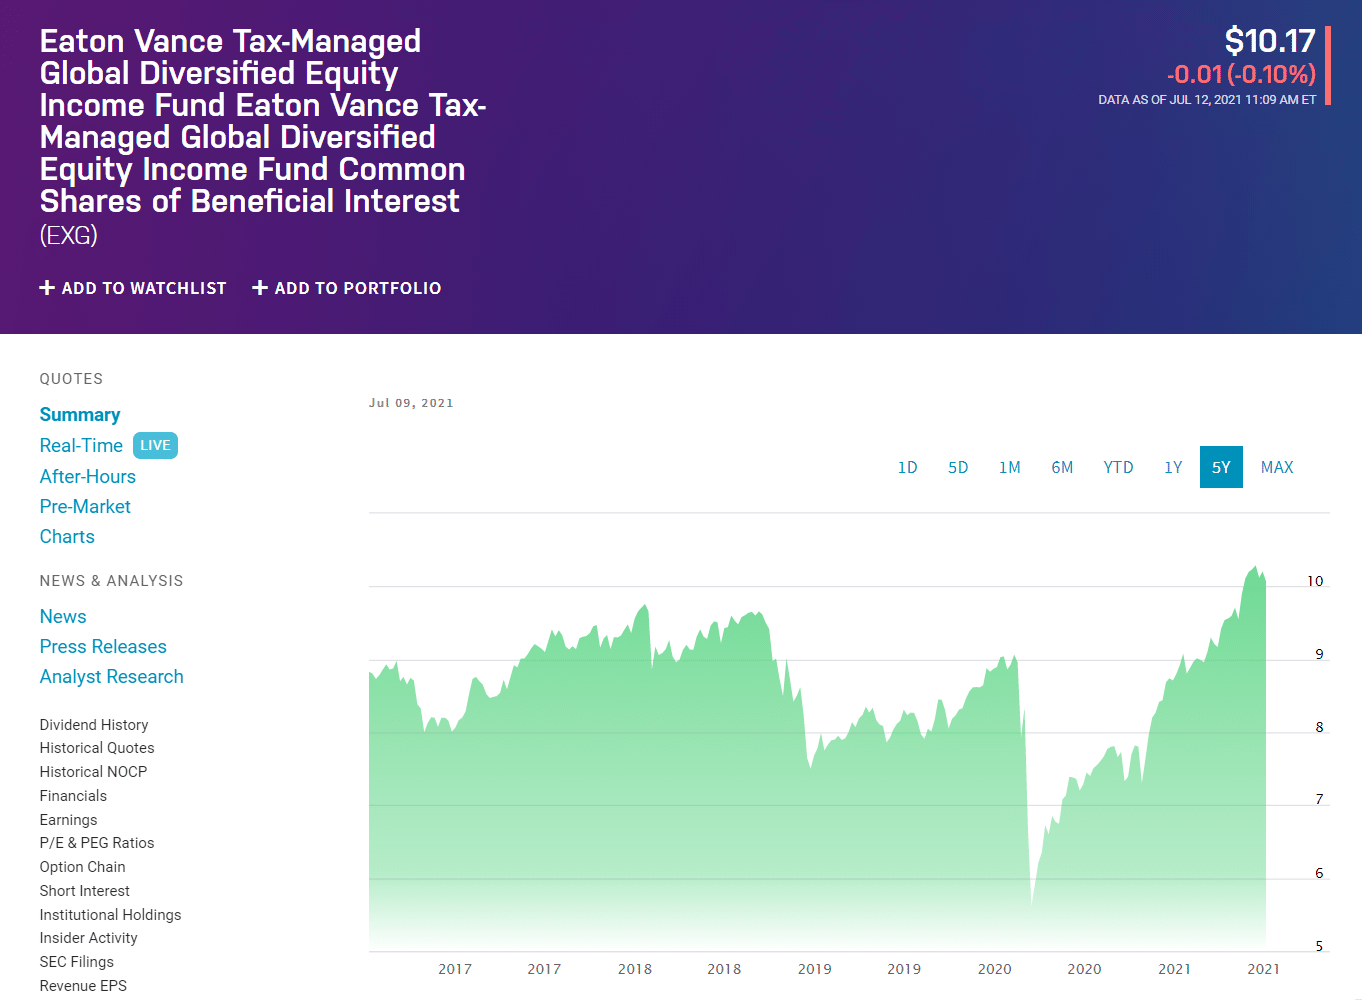Open Dividend History
The width and height of the screenshot is (1362, 1000).
coord(94,724)
